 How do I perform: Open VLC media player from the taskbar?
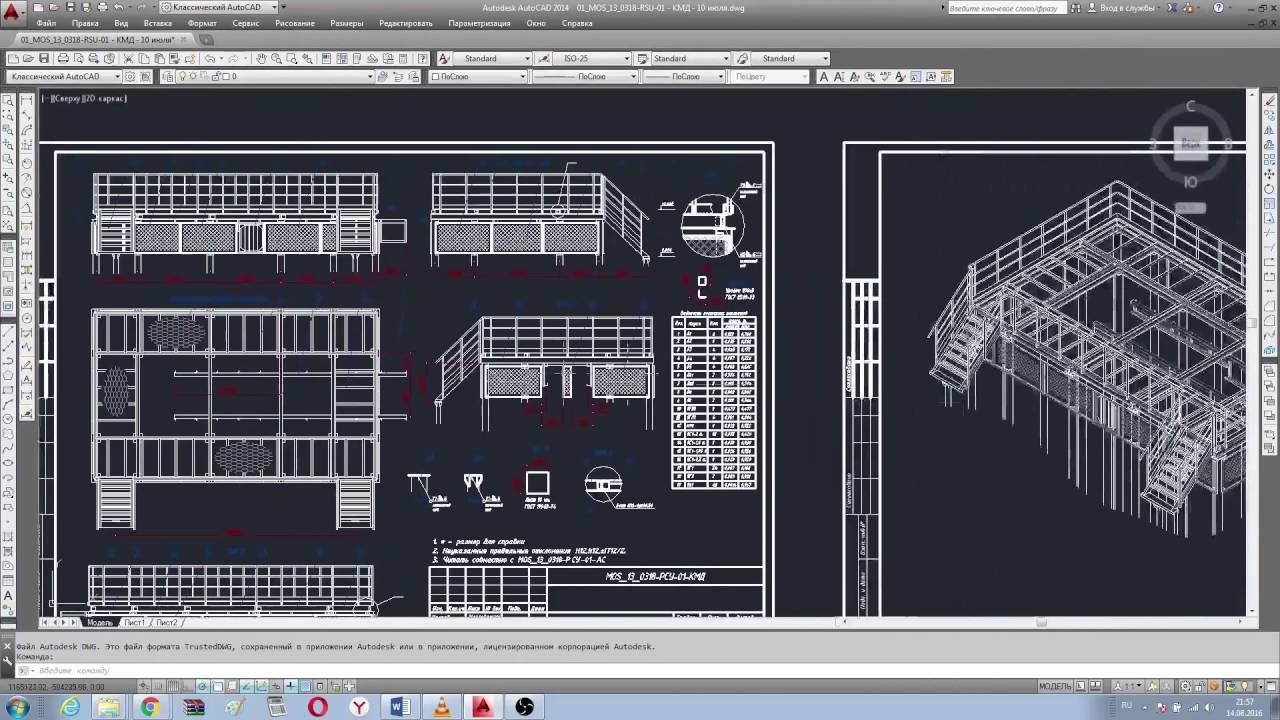(441, 707)
